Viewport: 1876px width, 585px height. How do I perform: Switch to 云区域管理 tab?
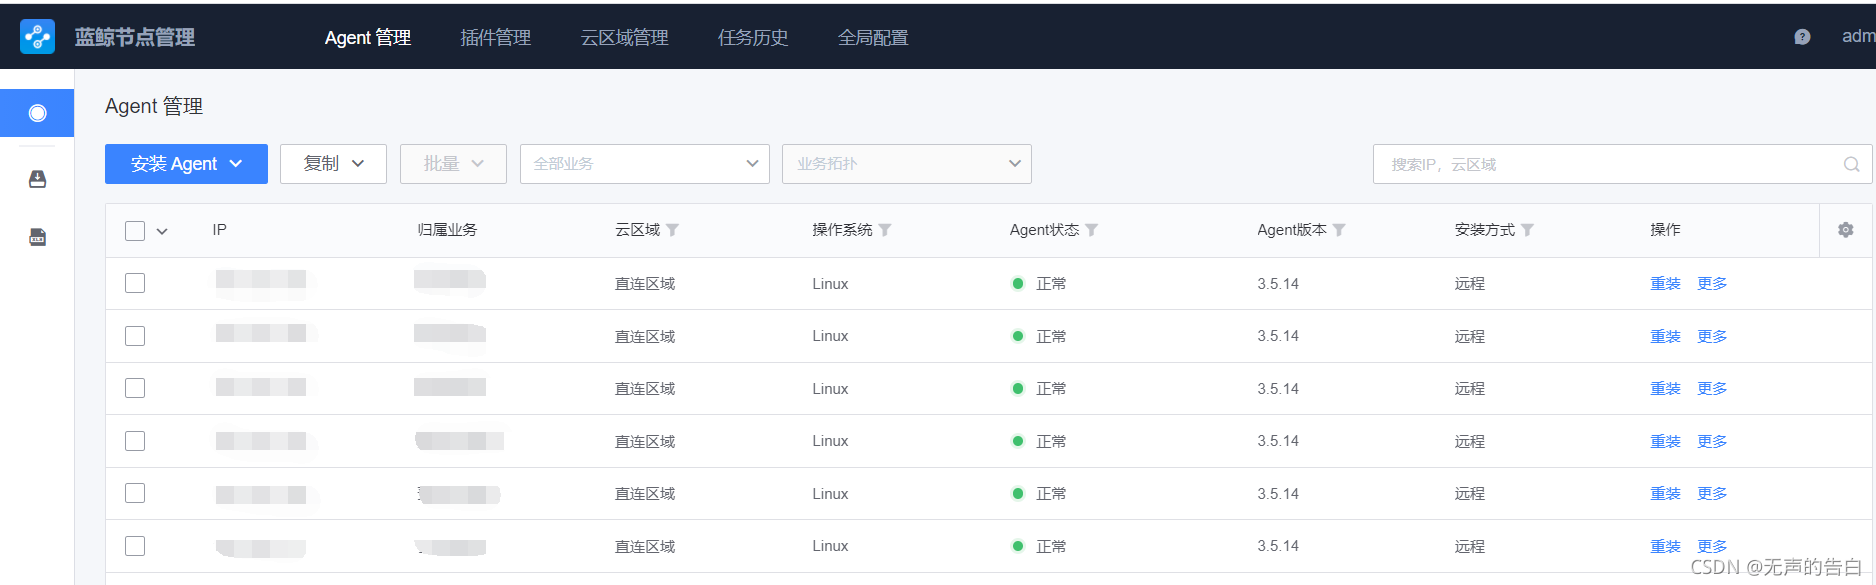click(x=624, y=37)
